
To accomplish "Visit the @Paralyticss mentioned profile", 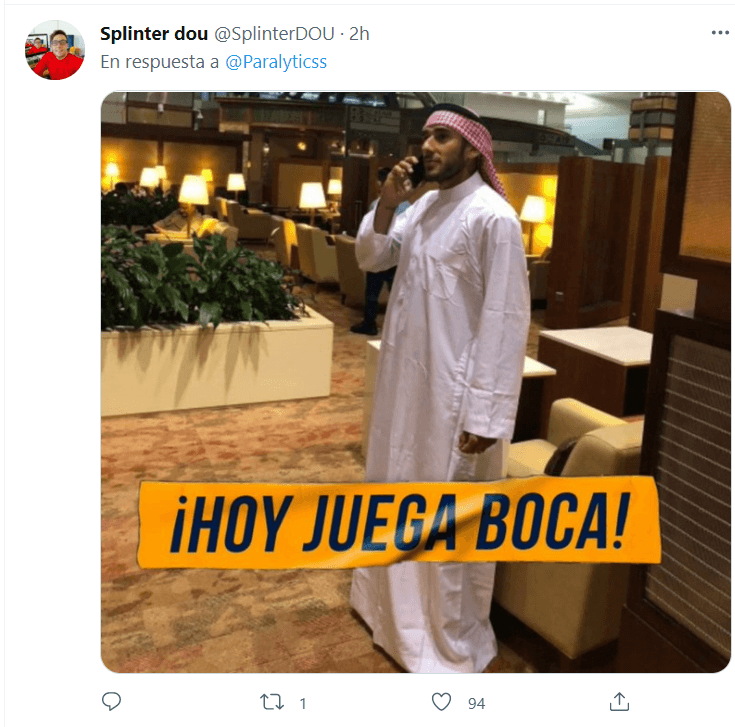I will 276,62.
